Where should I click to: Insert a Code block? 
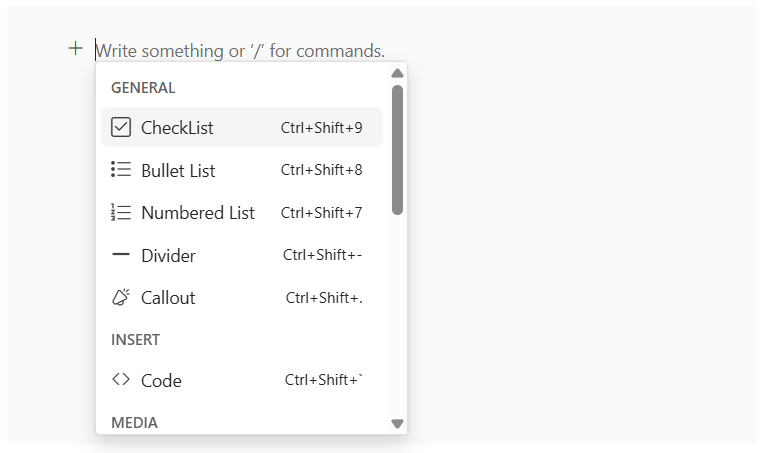tap(161, 381)
